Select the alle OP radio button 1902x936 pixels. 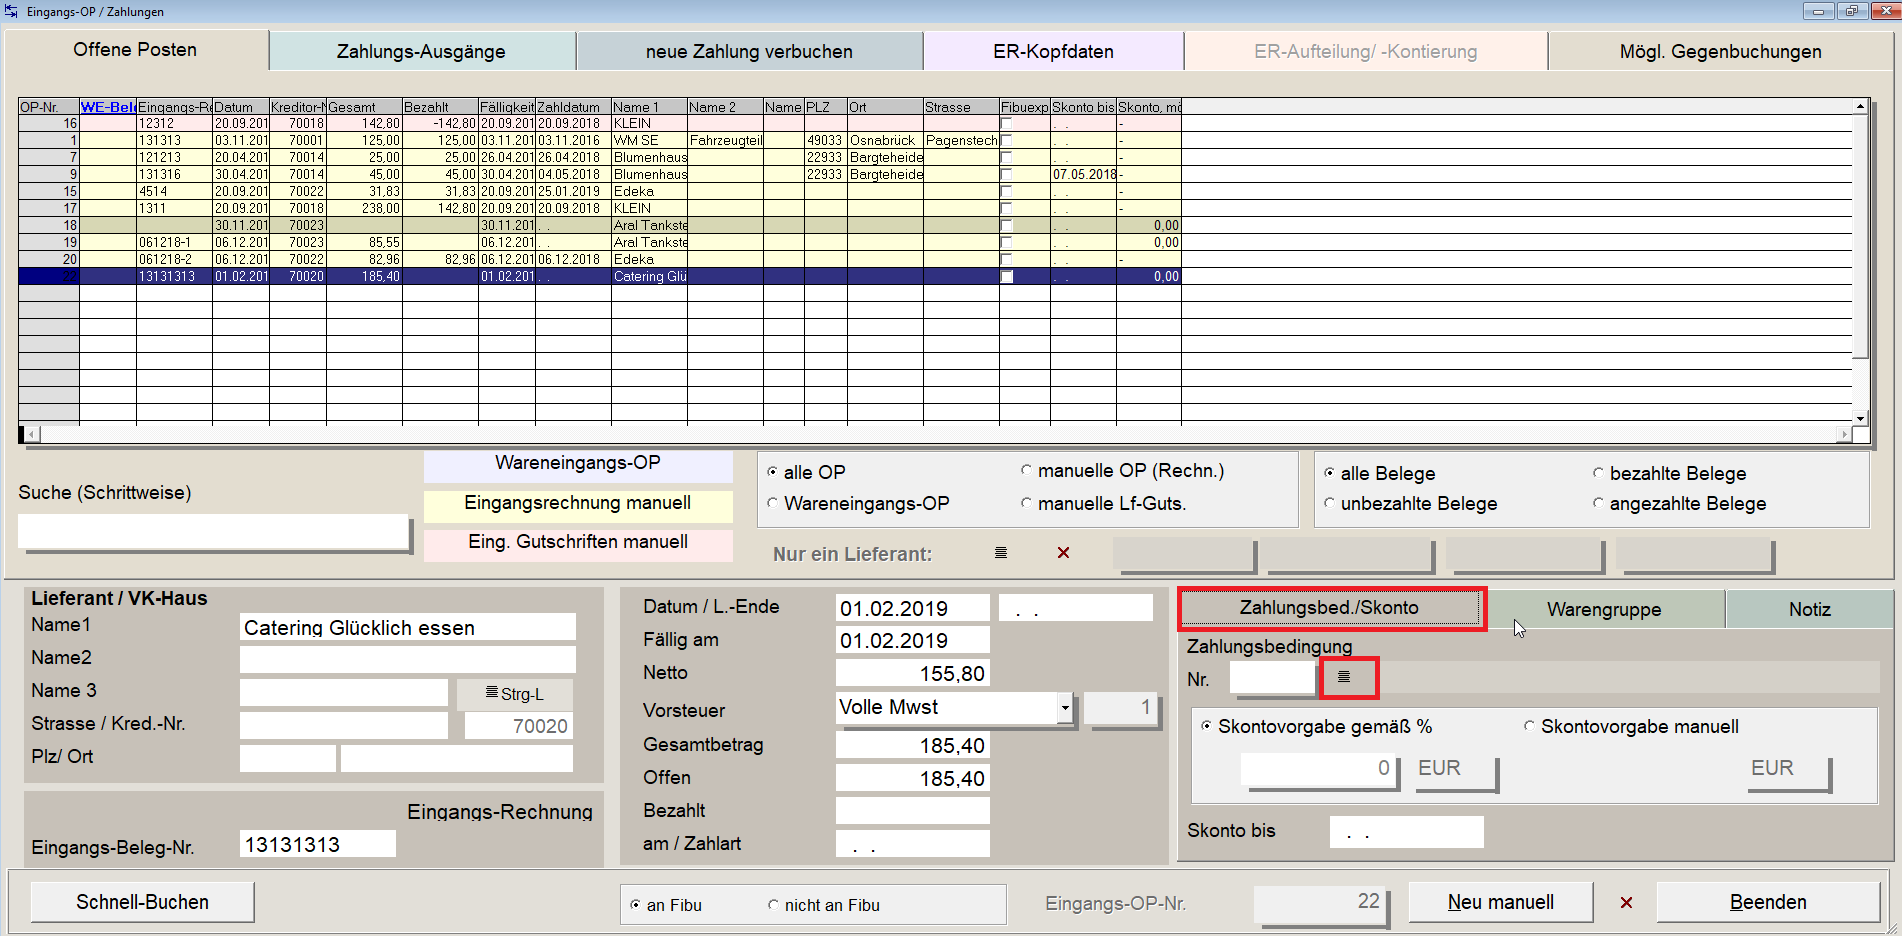tap(773, 472)
